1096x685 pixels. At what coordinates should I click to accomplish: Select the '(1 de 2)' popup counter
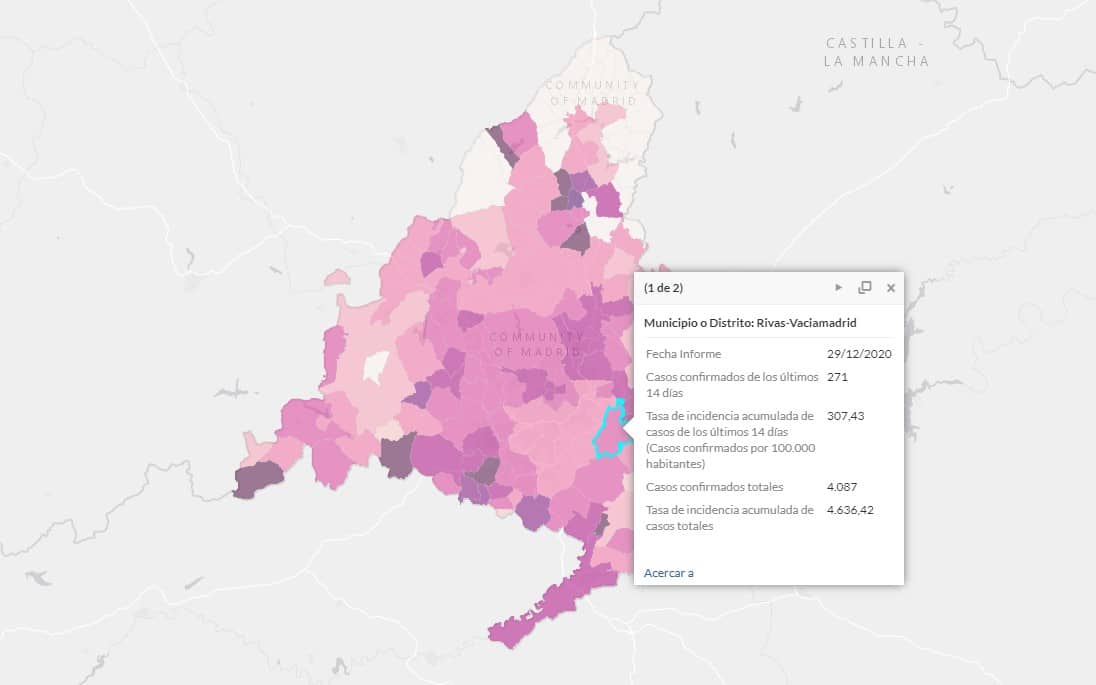coord(663,287)
